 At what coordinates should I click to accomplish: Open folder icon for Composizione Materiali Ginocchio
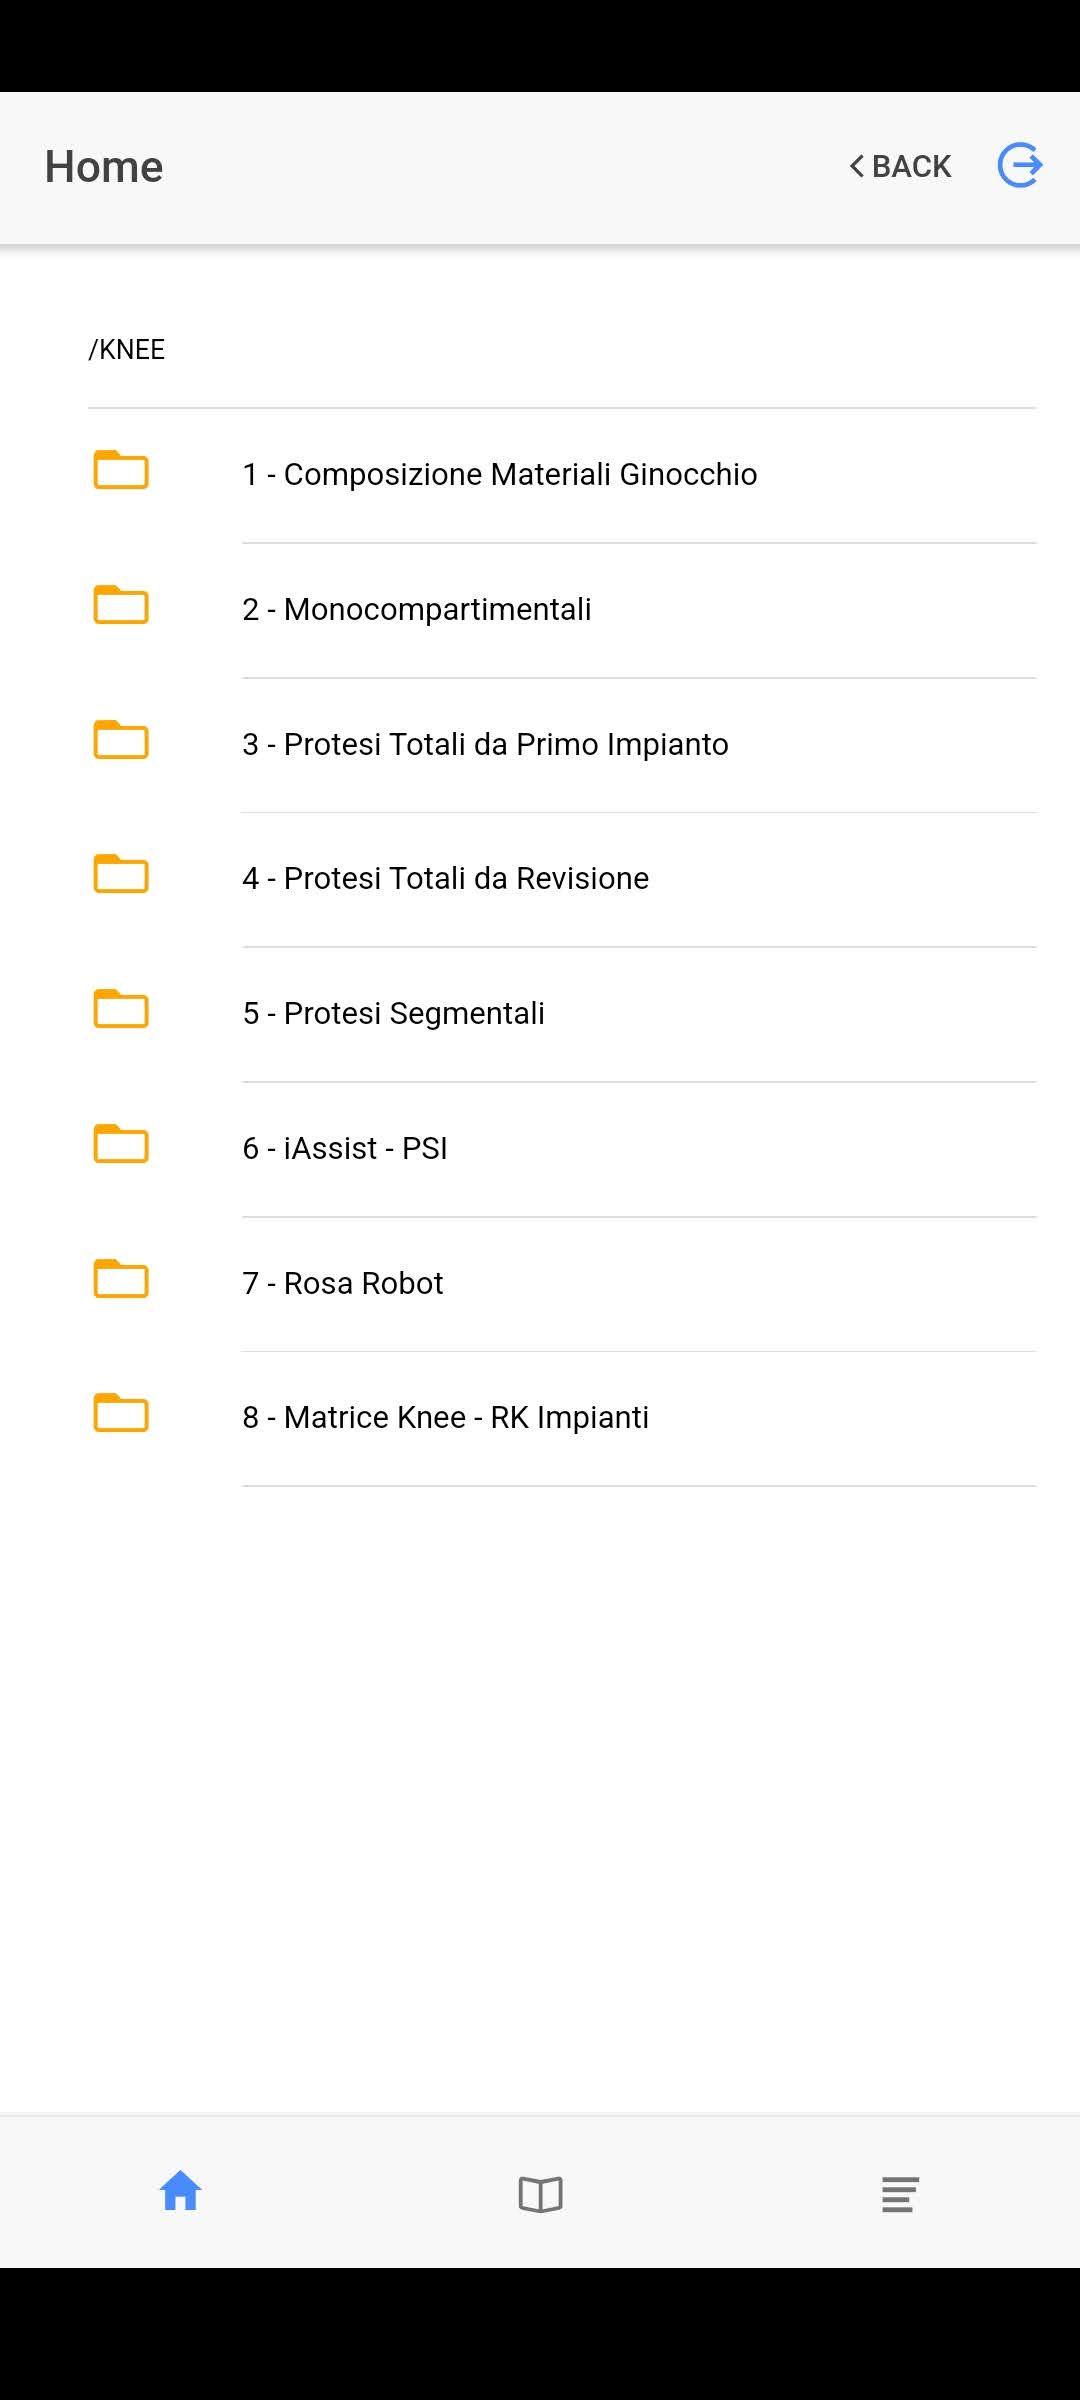coord(121,470)
